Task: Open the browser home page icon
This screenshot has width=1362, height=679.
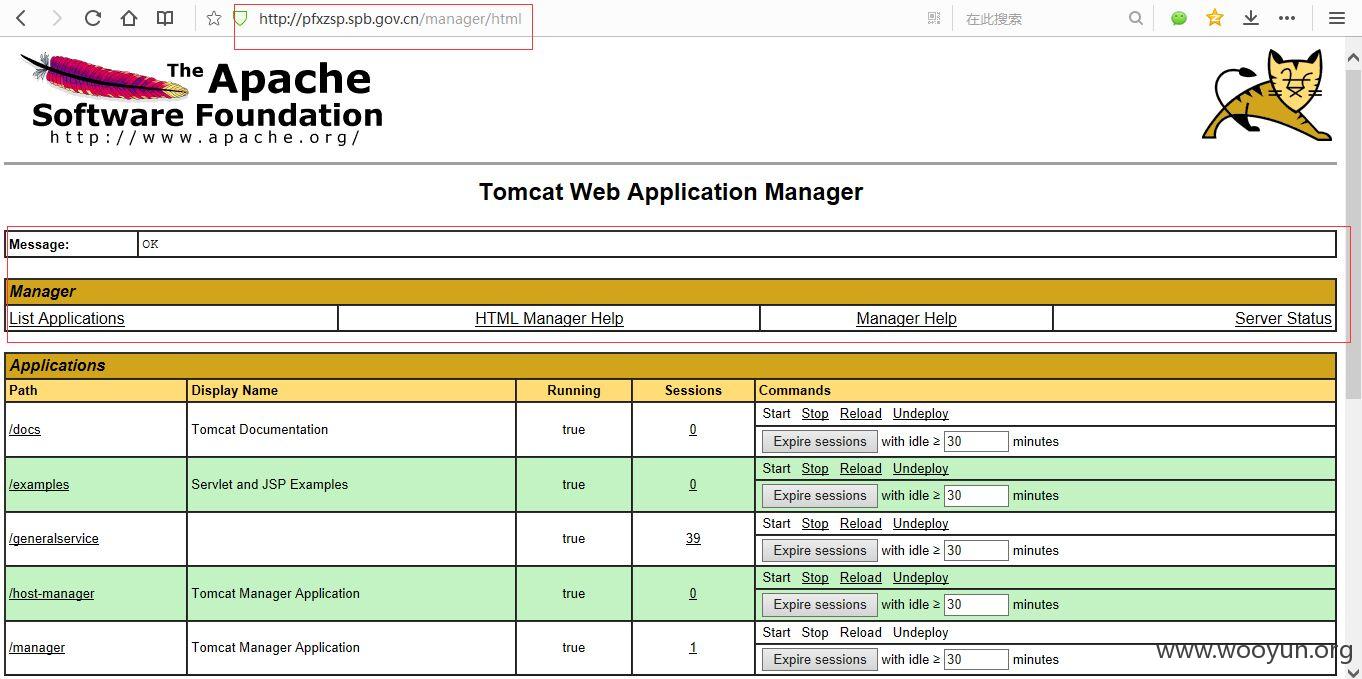Action: 129,18
